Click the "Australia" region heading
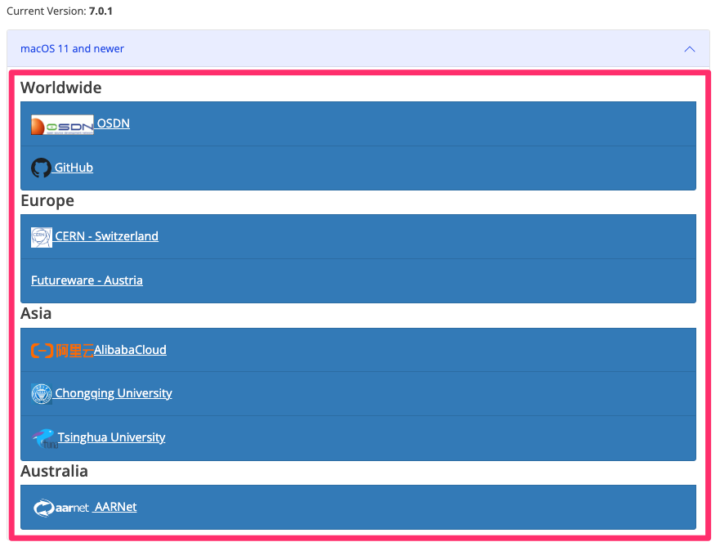This screenshot has height=551, width=720. [x=54, y=471]
